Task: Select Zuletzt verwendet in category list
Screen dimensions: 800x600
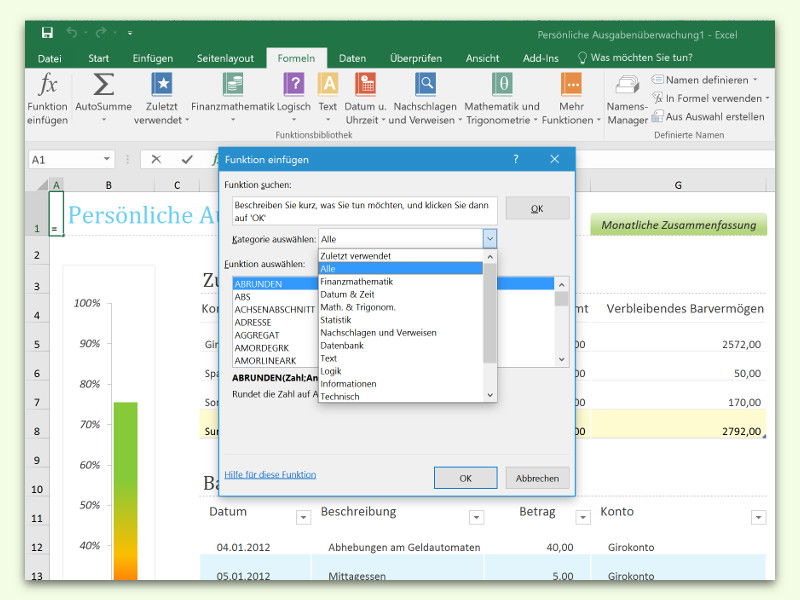Action: pos(401,256)
